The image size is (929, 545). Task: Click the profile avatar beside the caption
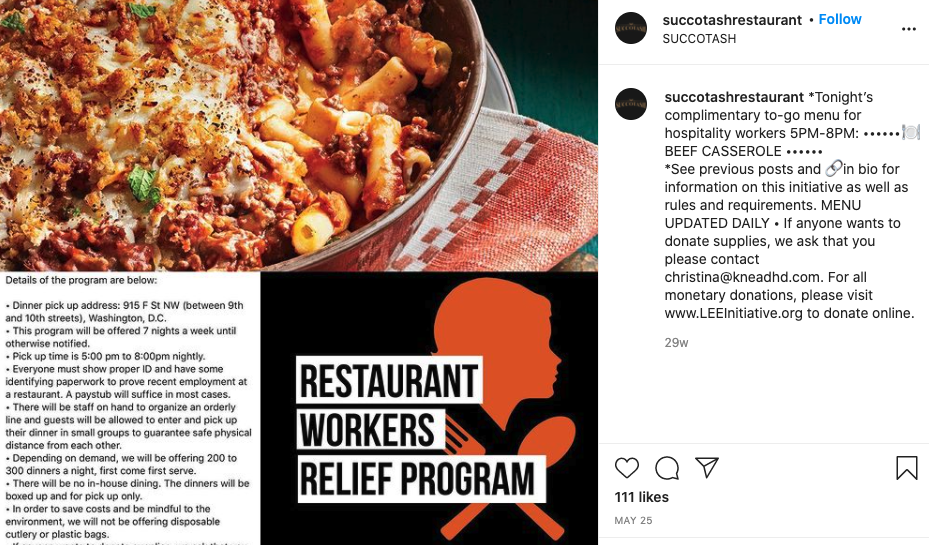631,104
